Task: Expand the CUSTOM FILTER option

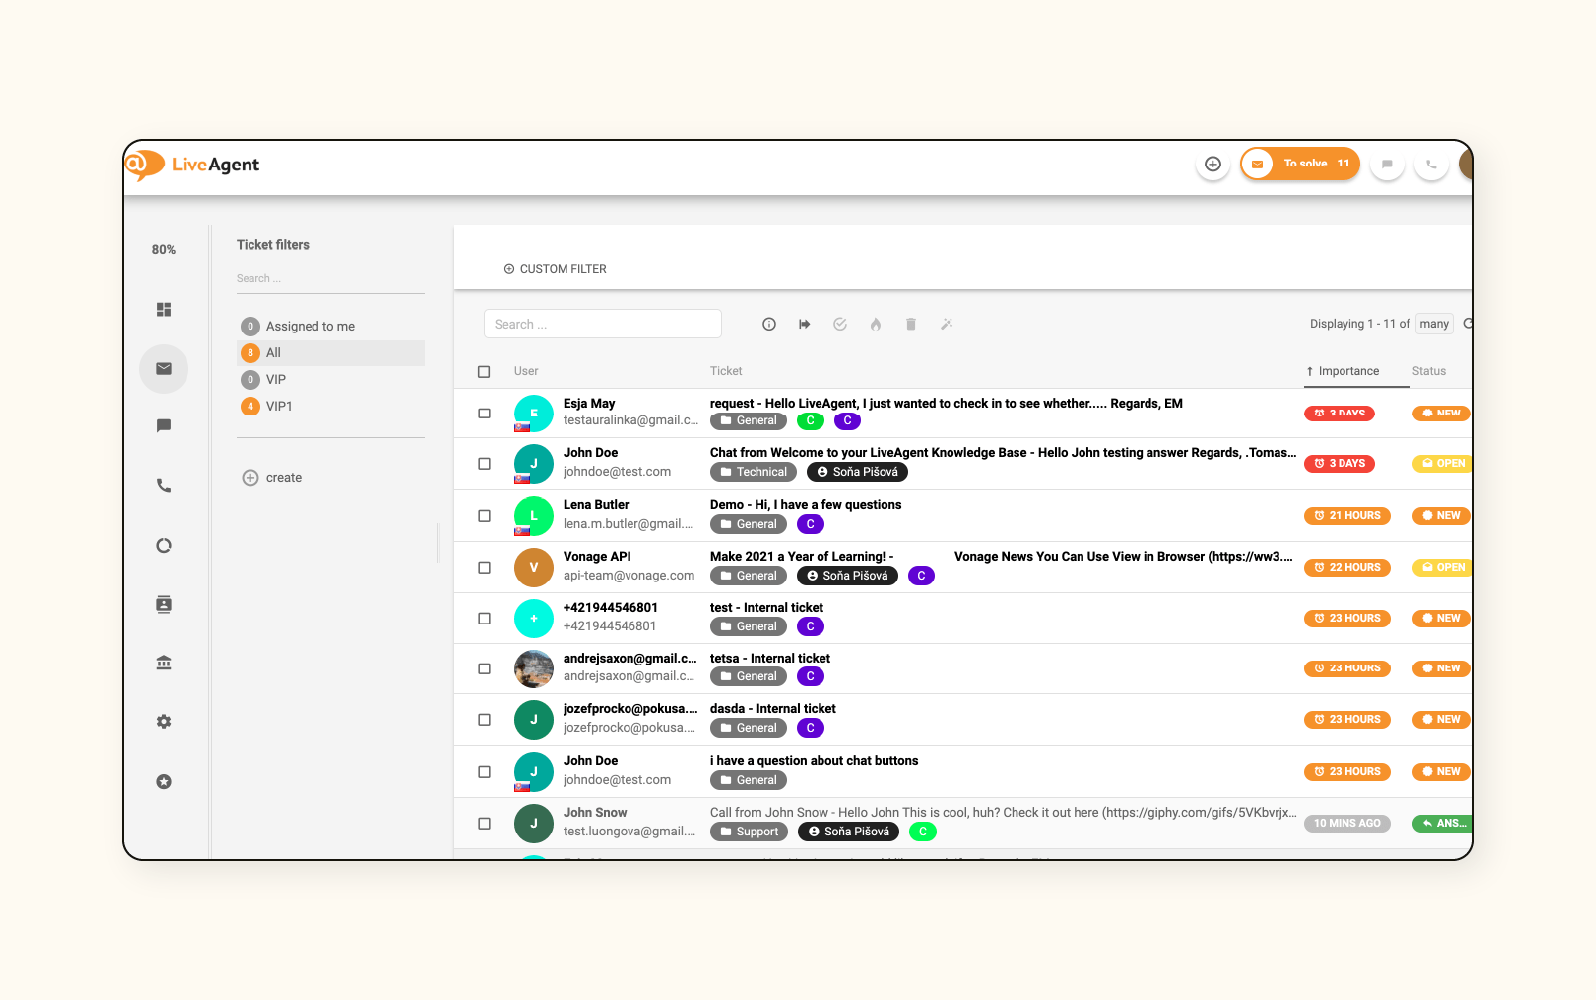Action: [x=555, y=269]
